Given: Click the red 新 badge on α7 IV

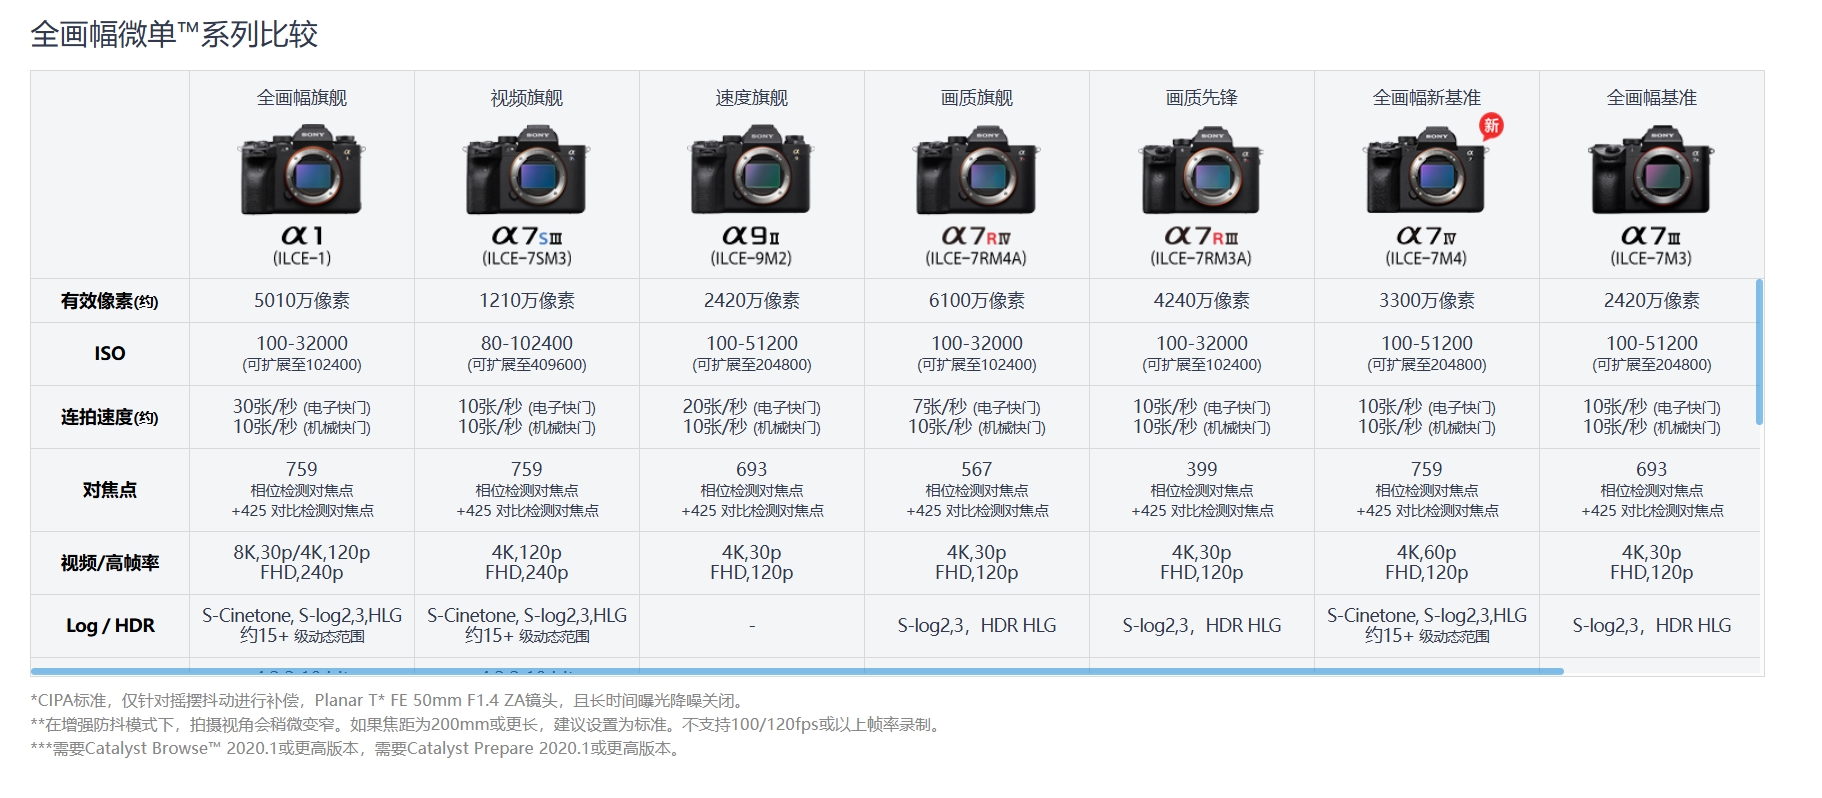Looking at the screenshot, I should click(x=1491, y=125).
